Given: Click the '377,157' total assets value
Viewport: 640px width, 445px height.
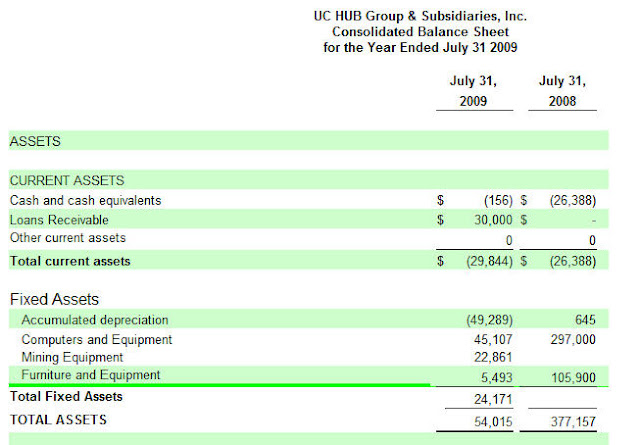Looking at the screenshot, I should [x=573, y=422].
